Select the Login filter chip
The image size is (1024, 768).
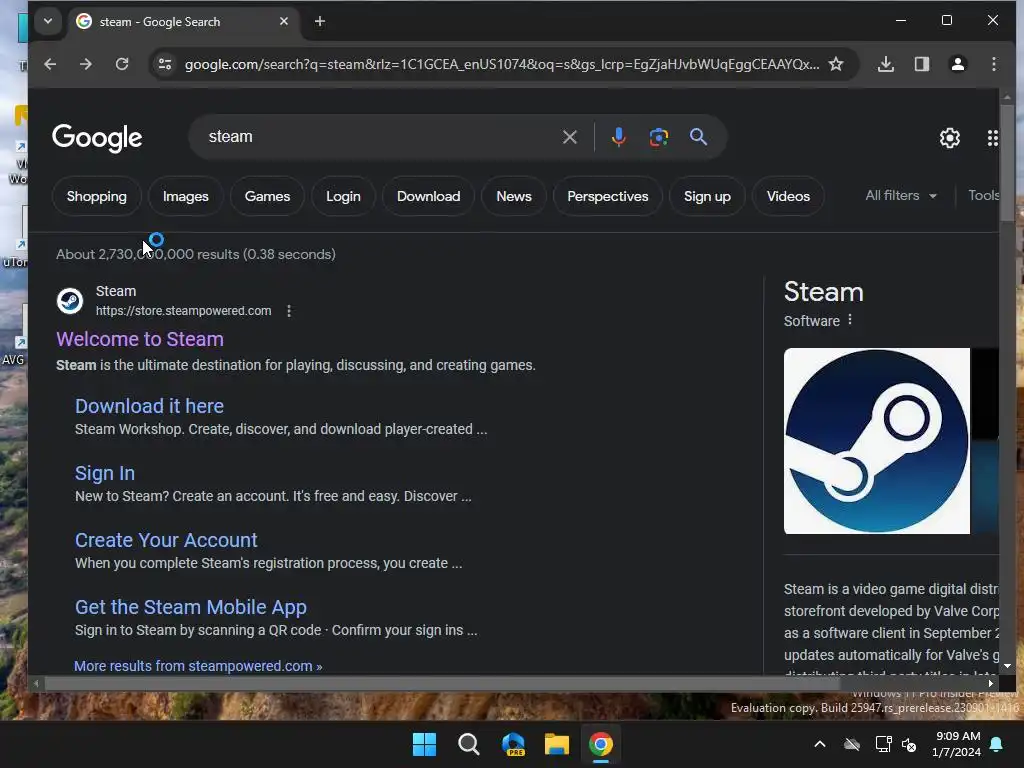click(x=343, y=197)
